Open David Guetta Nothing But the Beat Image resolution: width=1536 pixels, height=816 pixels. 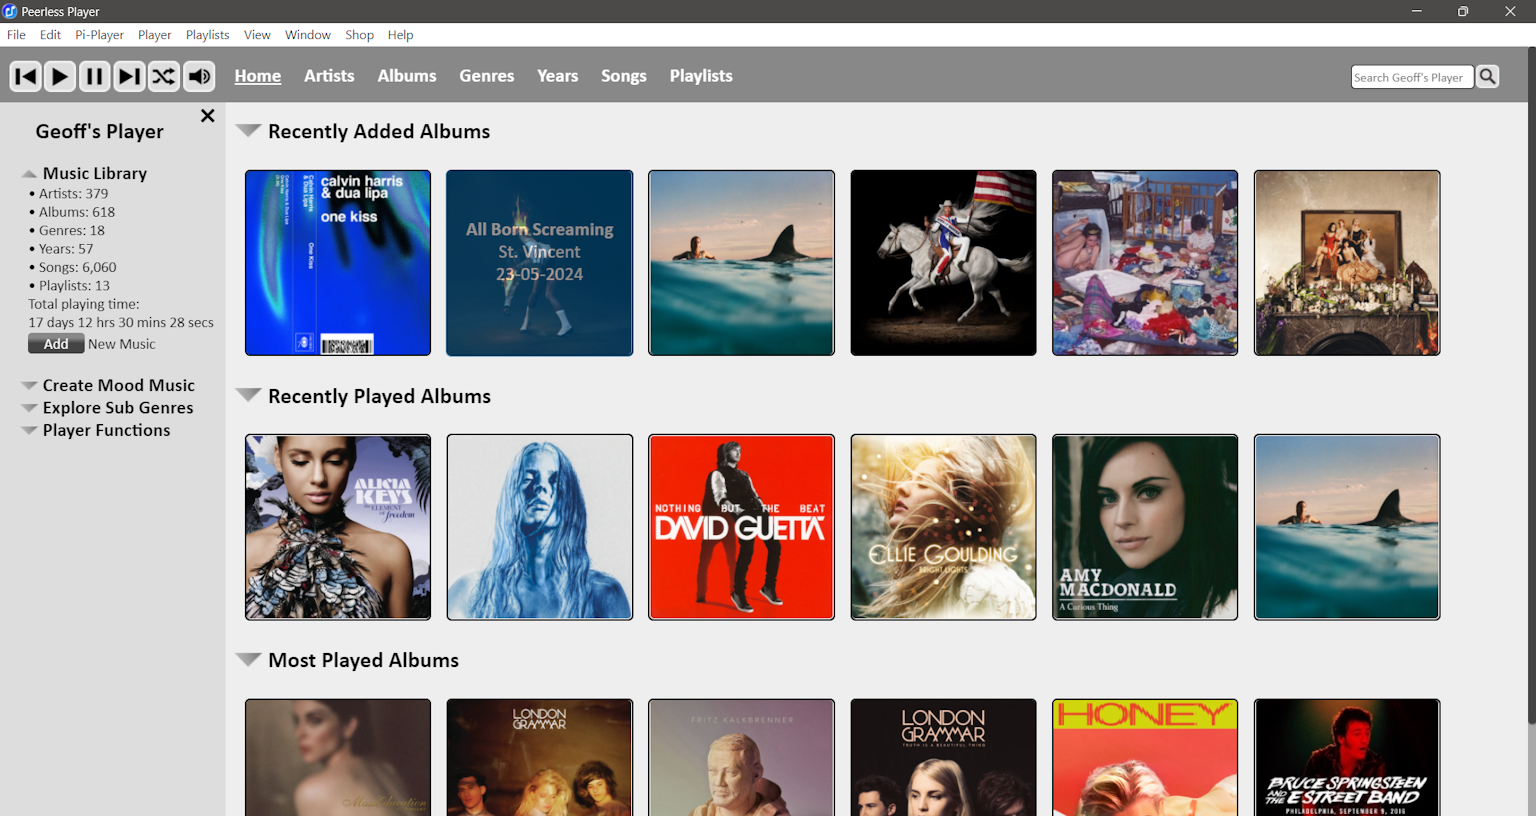(x=741, y=527)
